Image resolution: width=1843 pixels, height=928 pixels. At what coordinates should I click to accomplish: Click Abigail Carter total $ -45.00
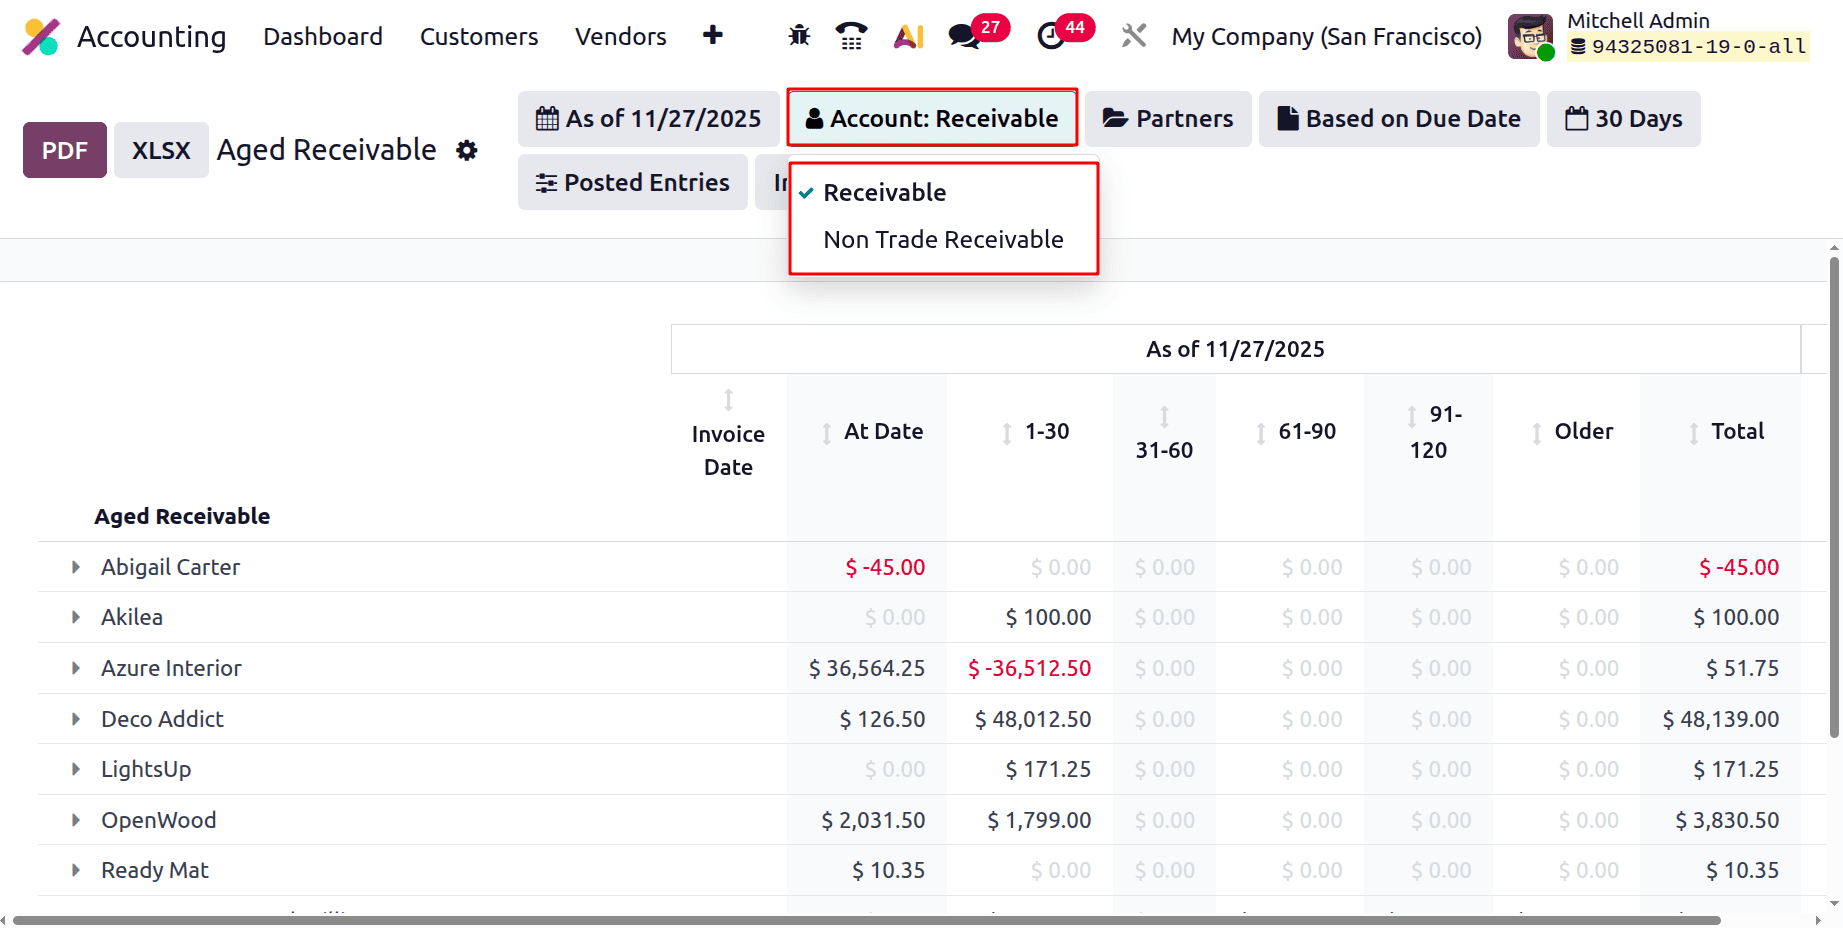click(1739, 567)
